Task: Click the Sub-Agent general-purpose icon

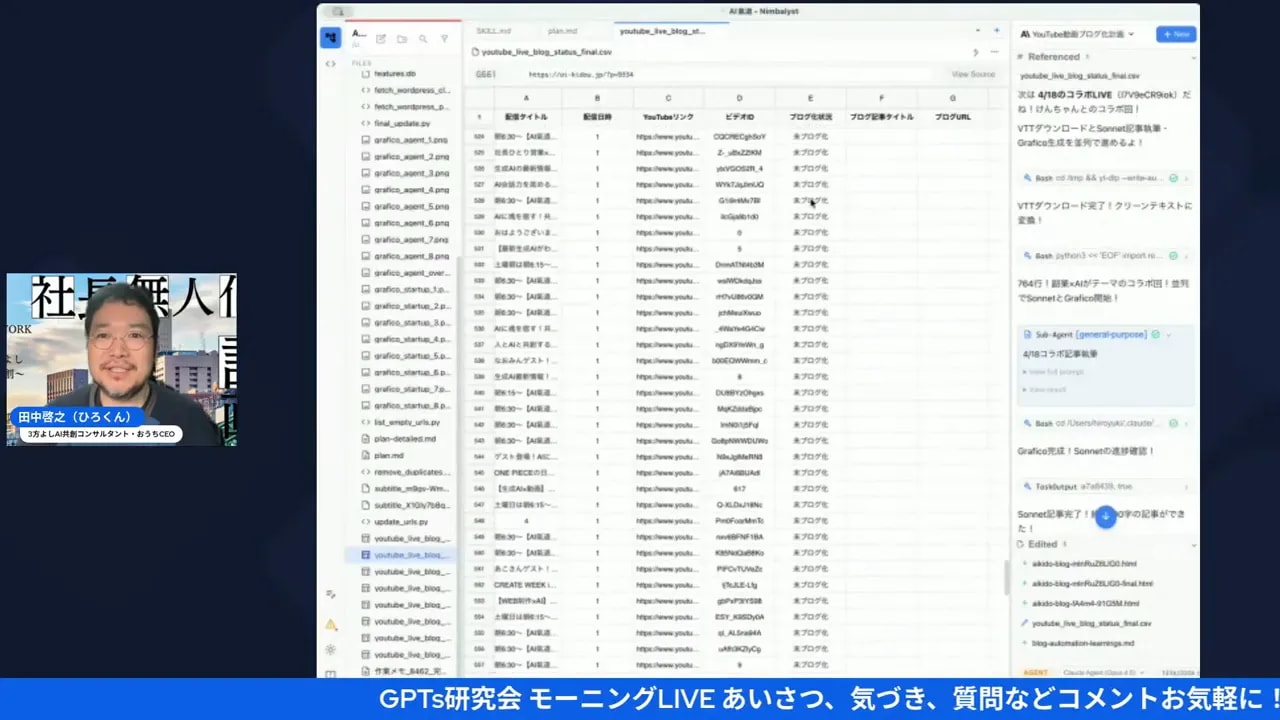Action: click(1028, 335)
